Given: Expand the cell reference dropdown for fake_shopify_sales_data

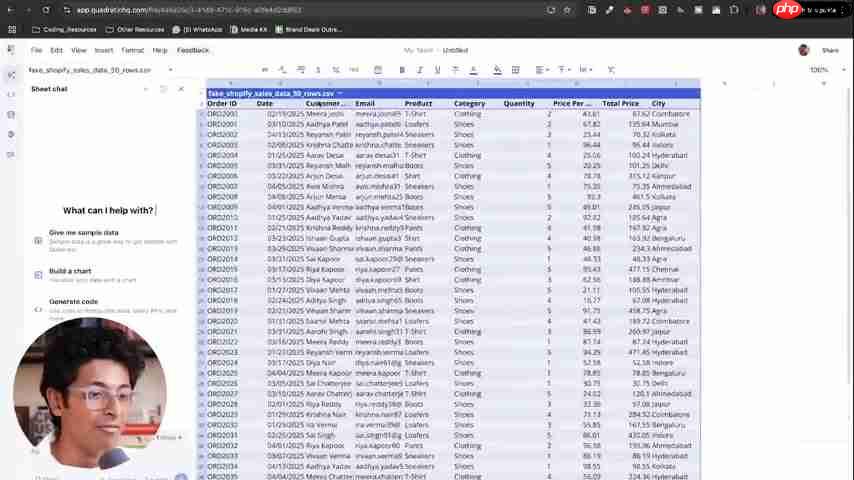Looking at the screenshot, I should pos(170,70).
